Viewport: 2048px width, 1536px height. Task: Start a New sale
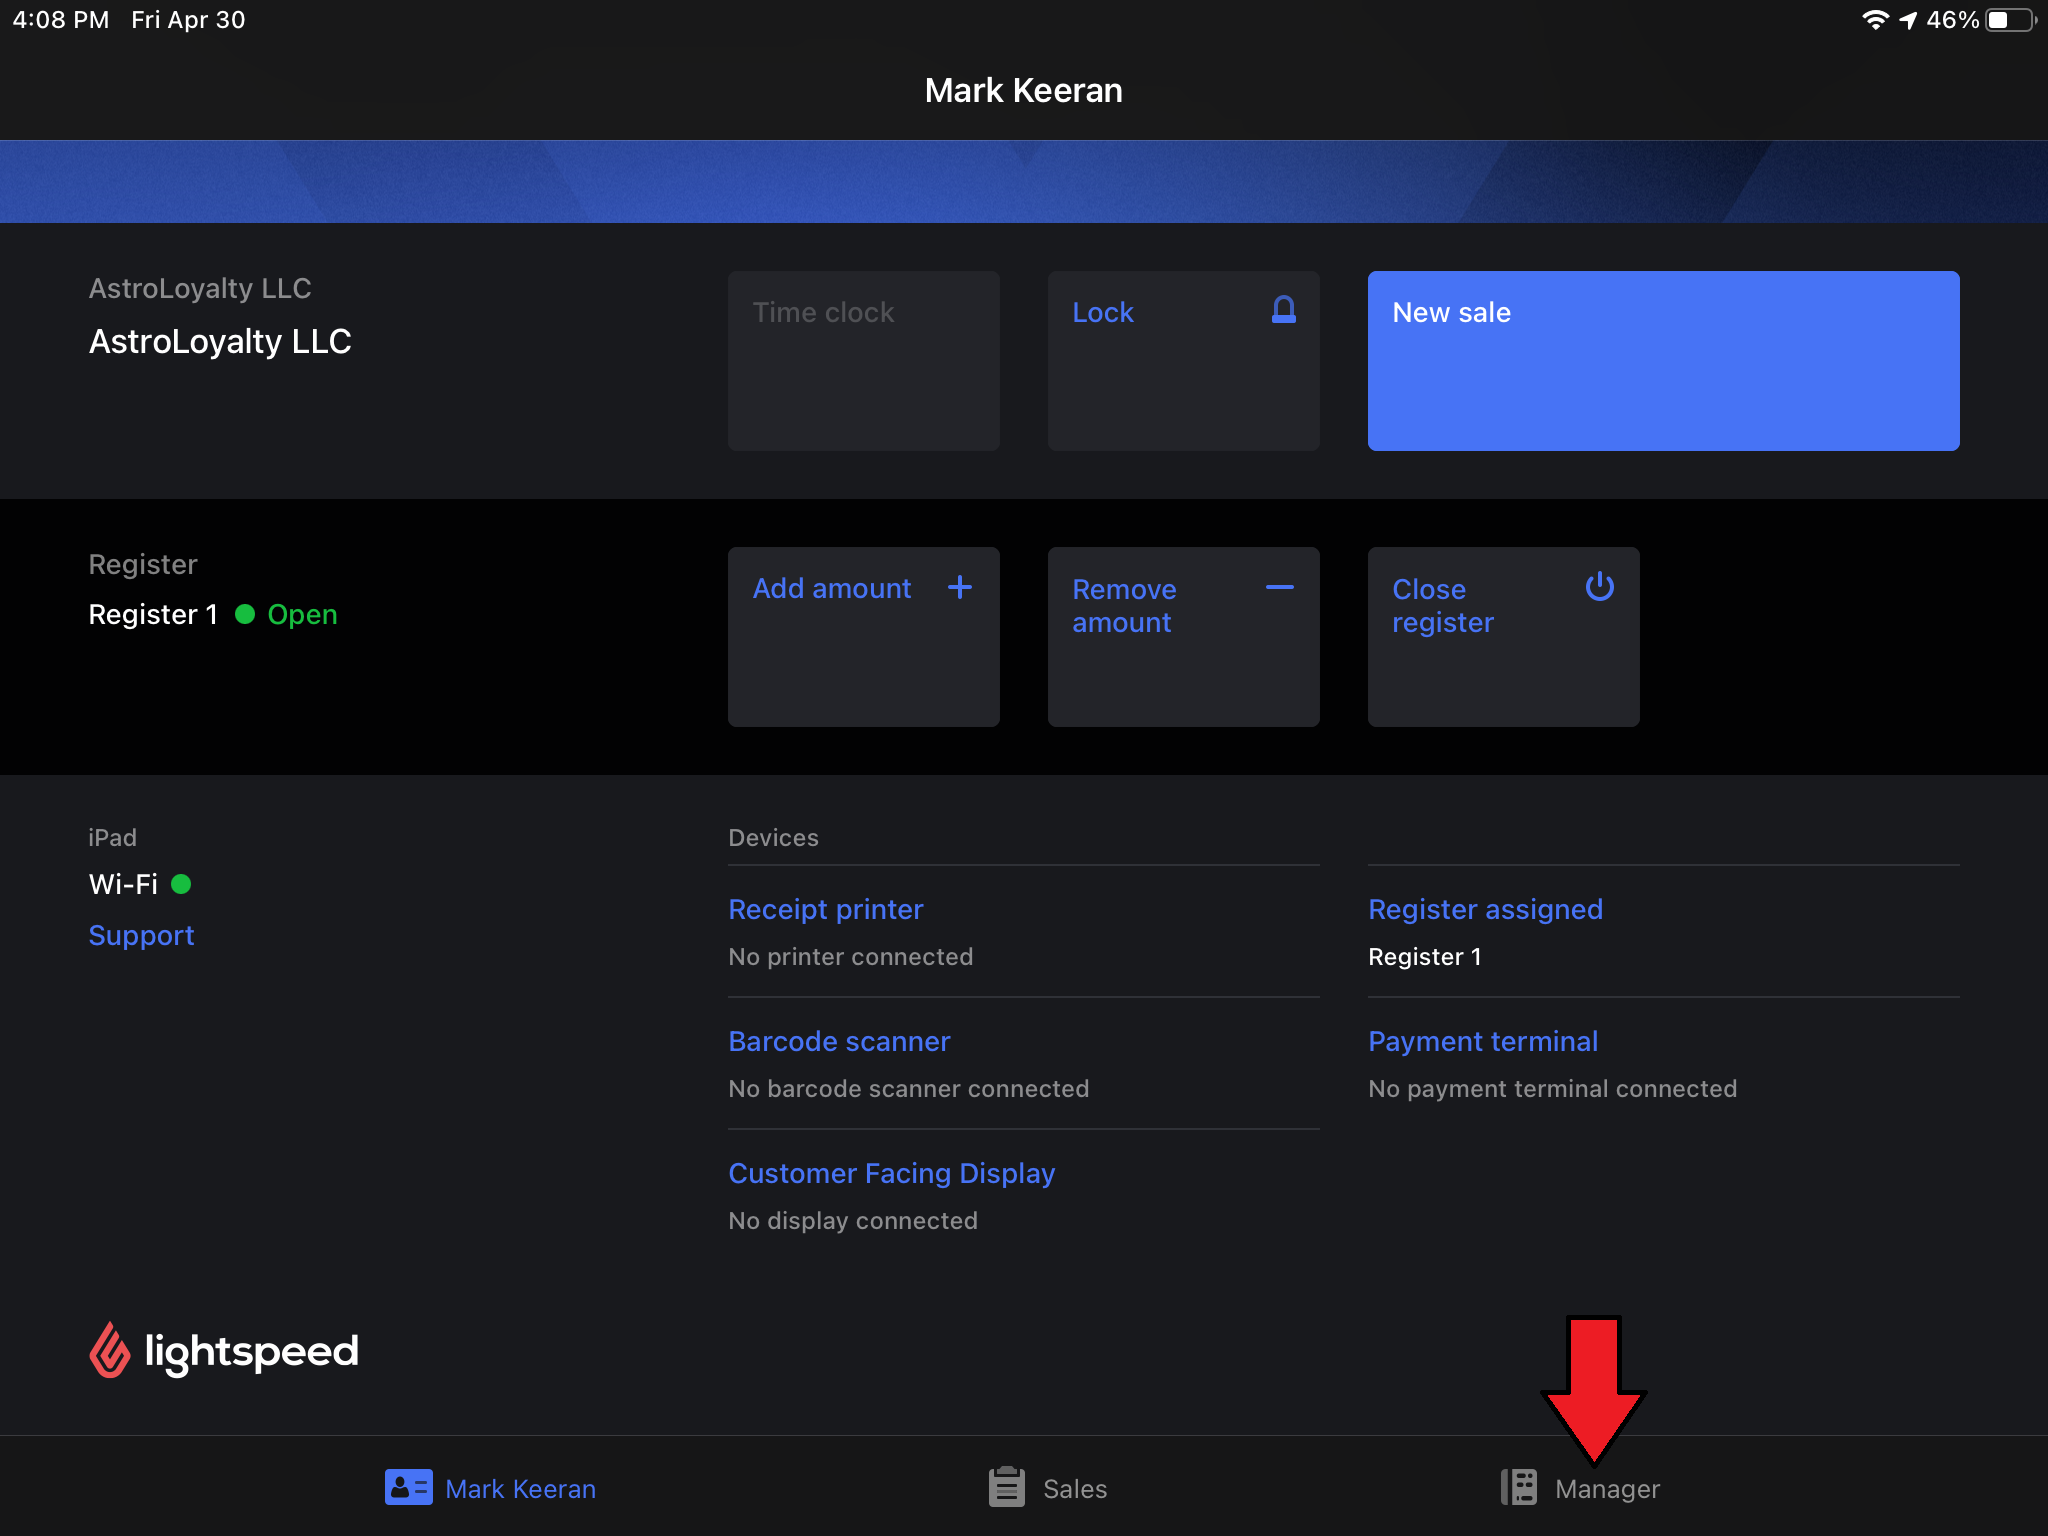coord(1662,361)
